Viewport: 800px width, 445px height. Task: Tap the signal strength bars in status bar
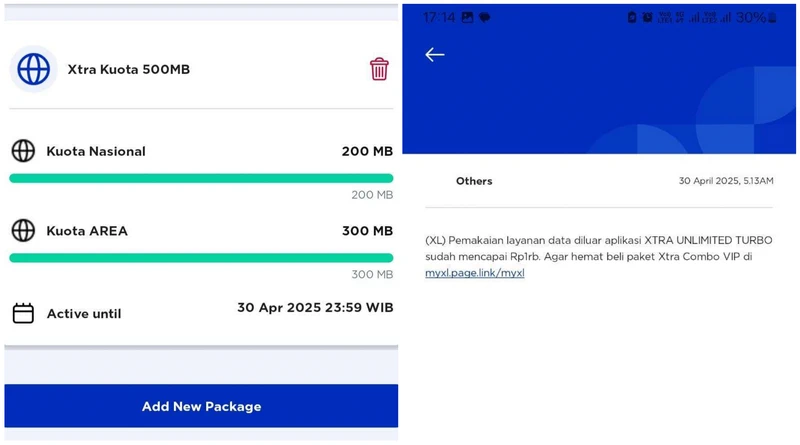pyautogui.click(x=694, y=18)
